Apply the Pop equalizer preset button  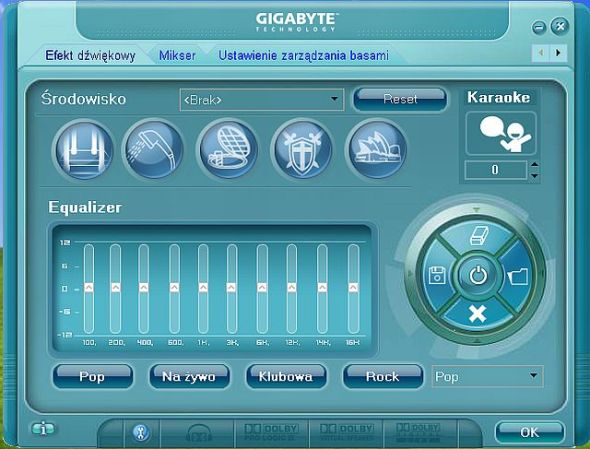(93, 376)
